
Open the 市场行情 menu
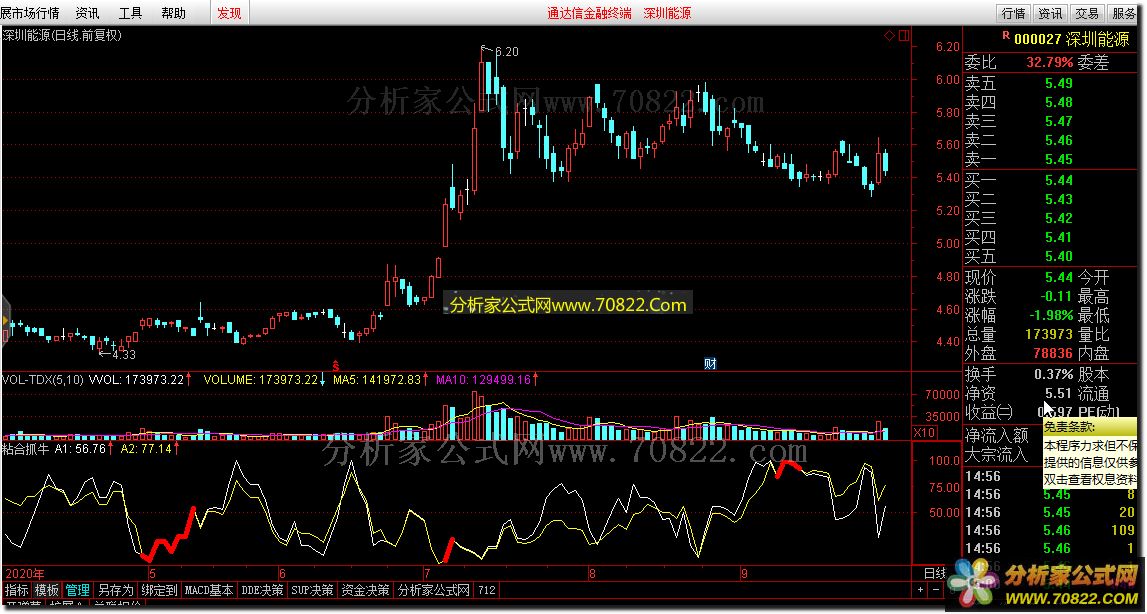30,13
